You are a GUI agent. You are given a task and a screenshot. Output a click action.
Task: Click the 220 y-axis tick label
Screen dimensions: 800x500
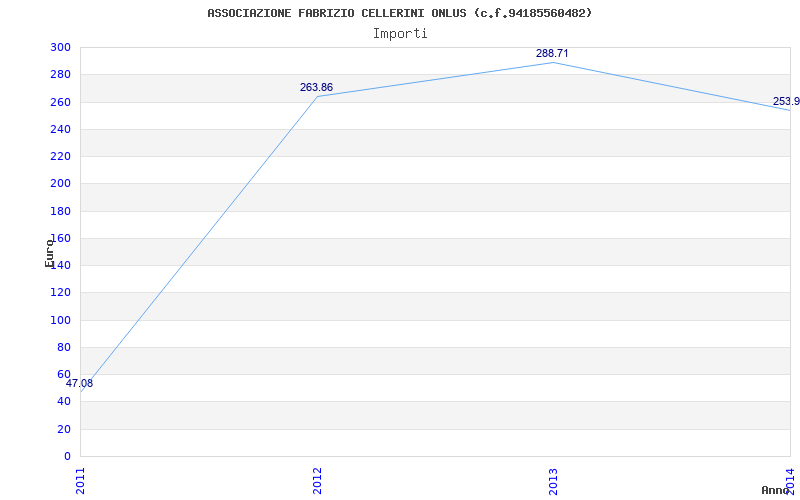[x=60, y=156]
